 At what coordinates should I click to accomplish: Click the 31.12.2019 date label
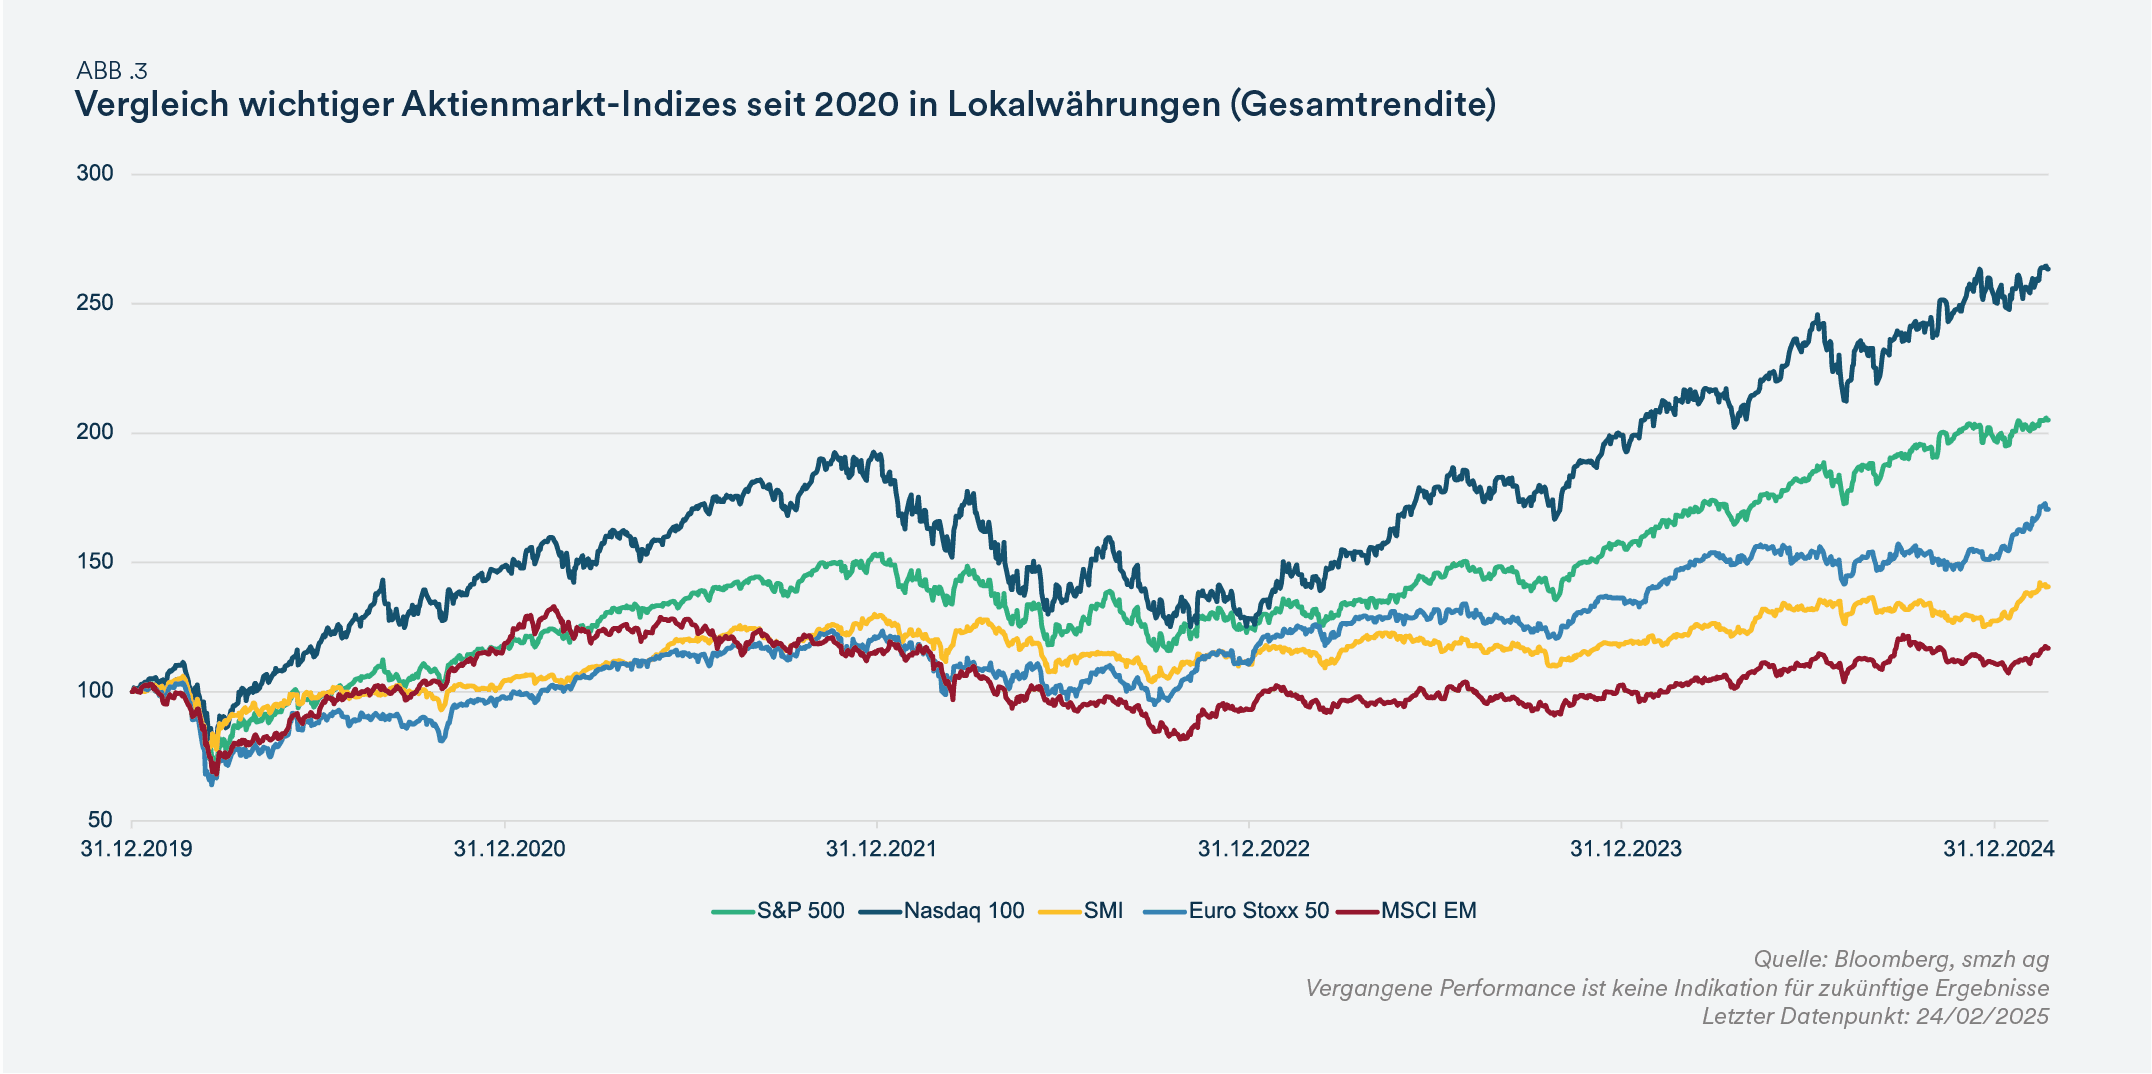(137, 849)
